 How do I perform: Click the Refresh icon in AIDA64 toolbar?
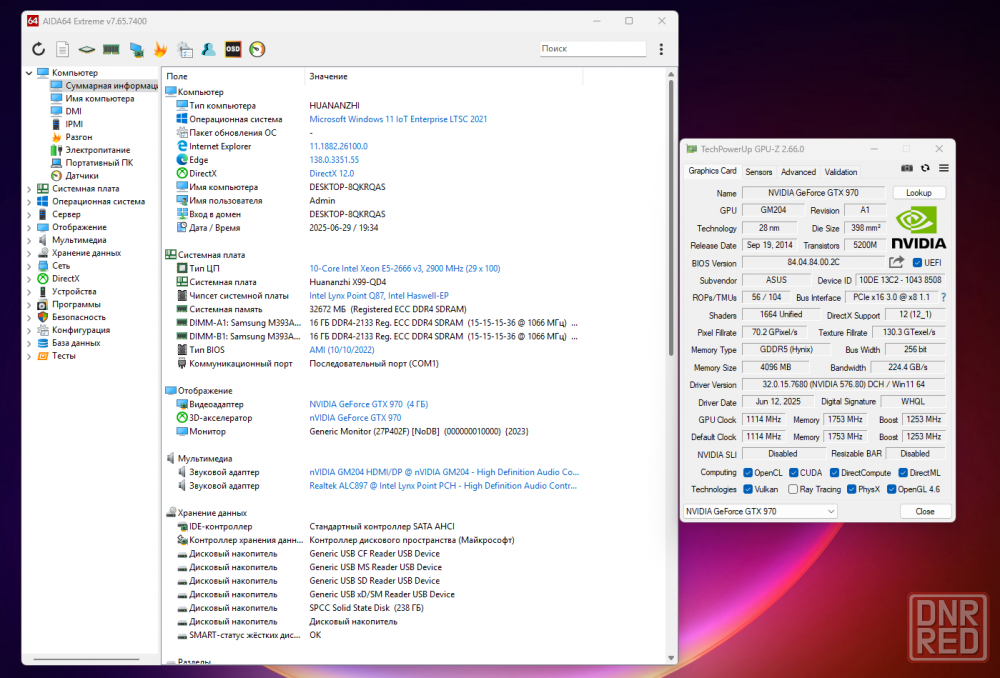39,49
